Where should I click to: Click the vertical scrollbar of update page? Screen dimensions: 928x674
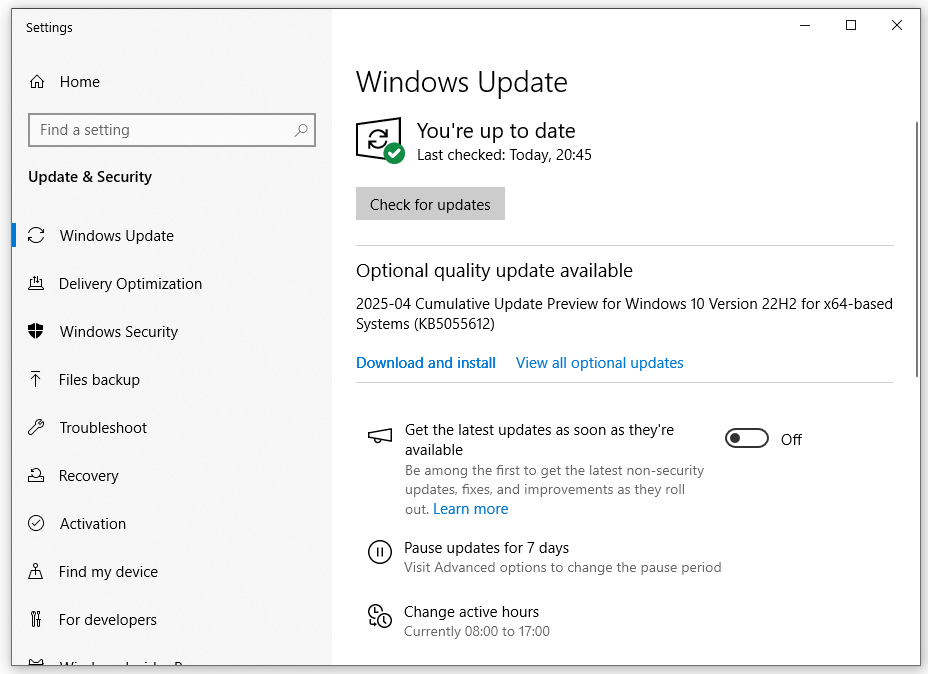coord(917,249)
